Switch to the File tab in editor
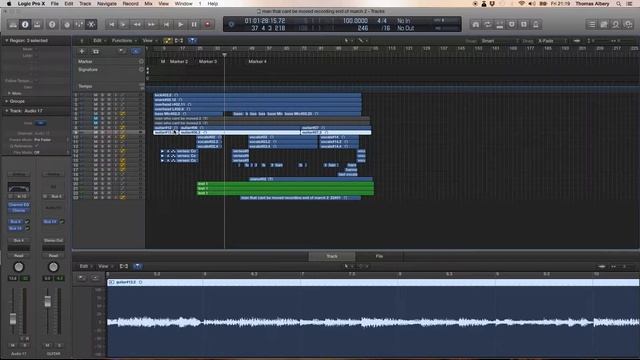 pos(379,256)
